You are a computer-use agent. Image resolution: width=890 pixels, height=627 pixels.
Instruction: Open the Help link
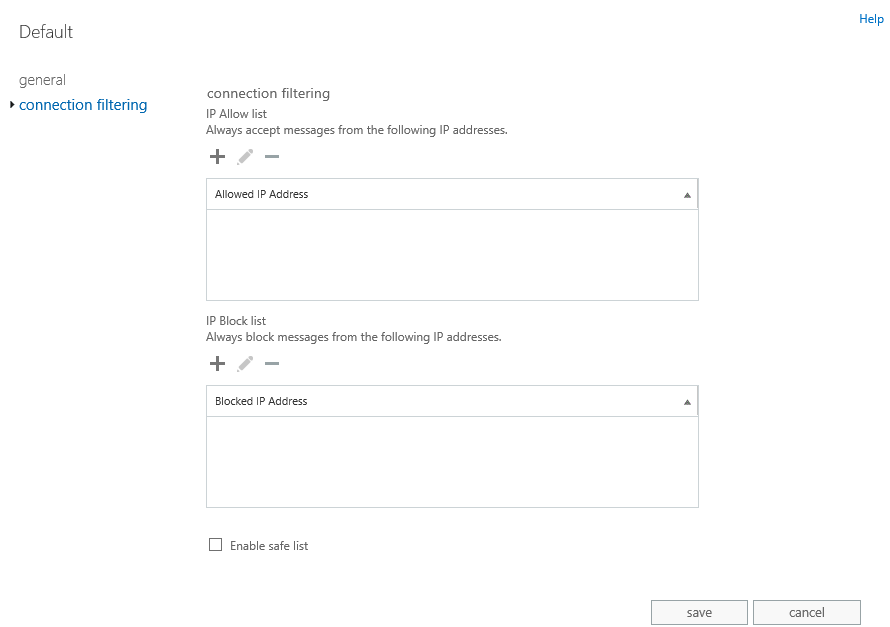tap(870, 19)
